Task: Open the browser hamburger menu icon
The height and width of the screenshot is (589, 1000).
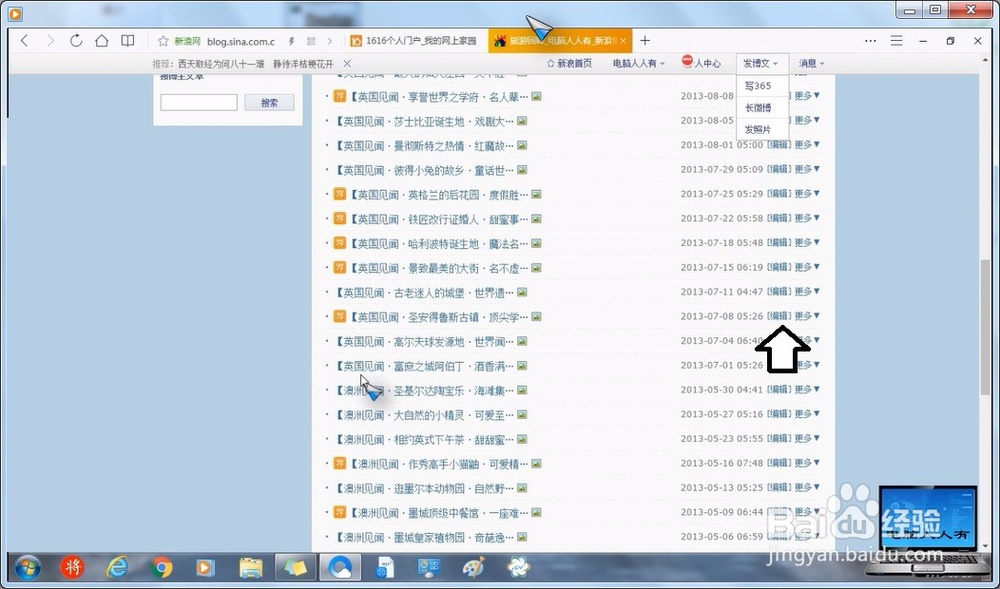Action: coord(897,41)
